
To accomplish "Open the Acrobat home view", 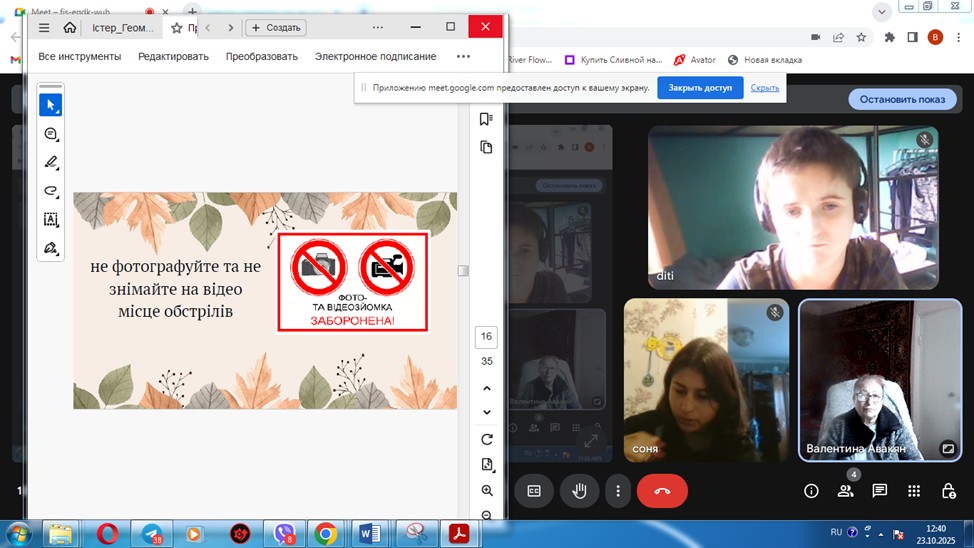I will (x=69, y=28).
